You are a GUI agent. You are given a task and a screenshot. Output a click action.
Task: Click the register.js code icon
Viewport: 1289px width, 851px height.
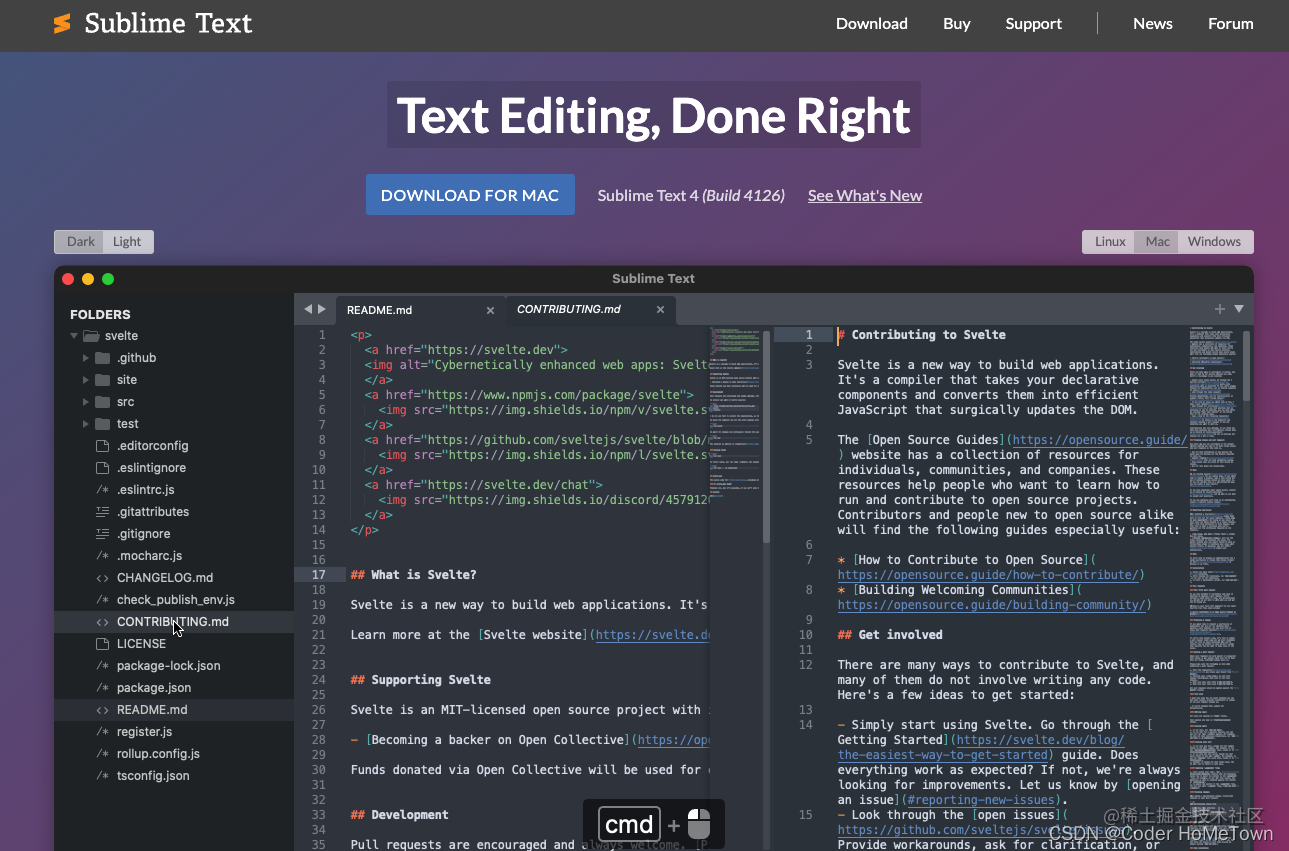[102, 732]
